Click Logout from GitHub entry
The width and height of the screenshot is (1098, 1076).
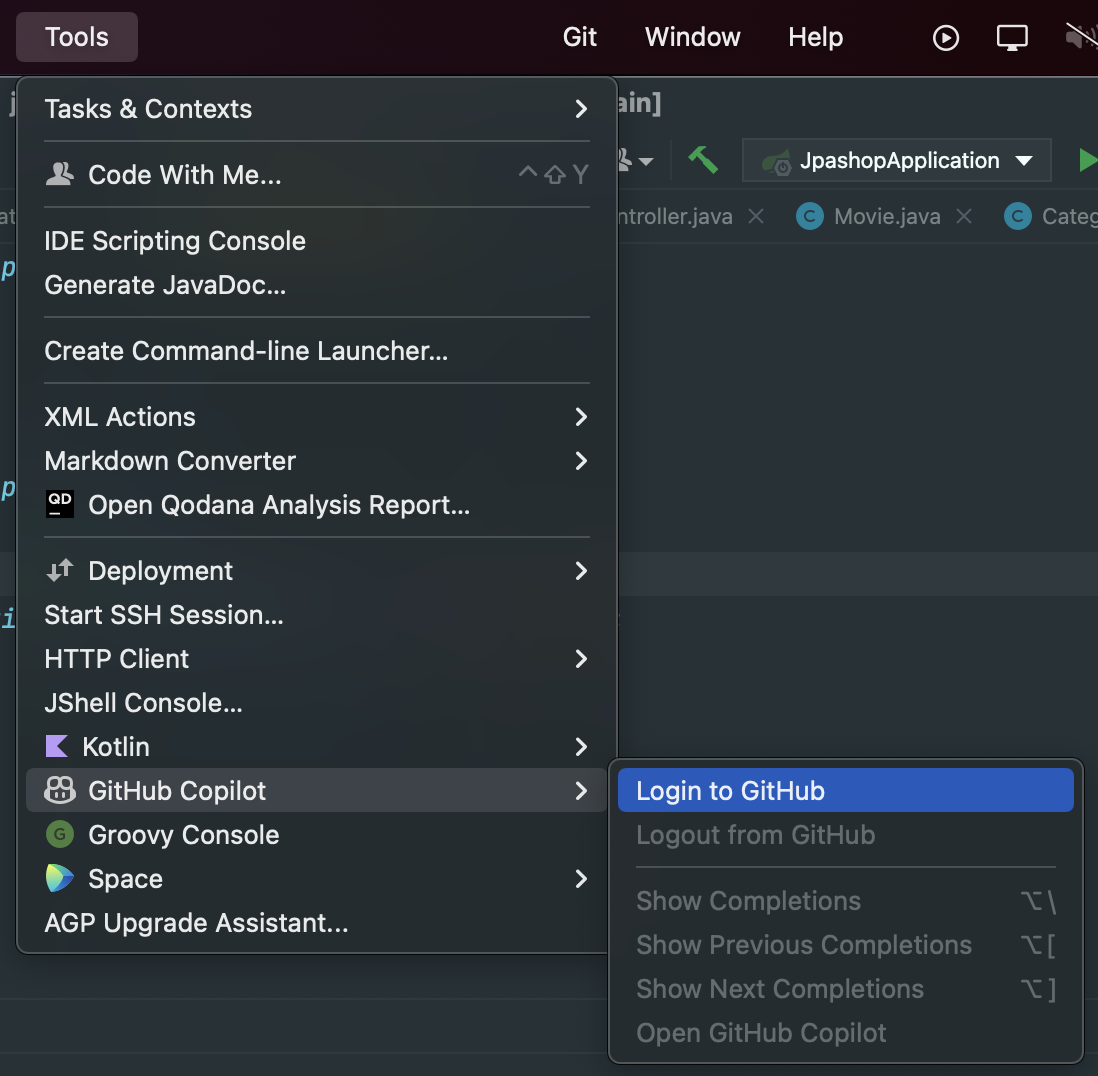tap(845, 835)
